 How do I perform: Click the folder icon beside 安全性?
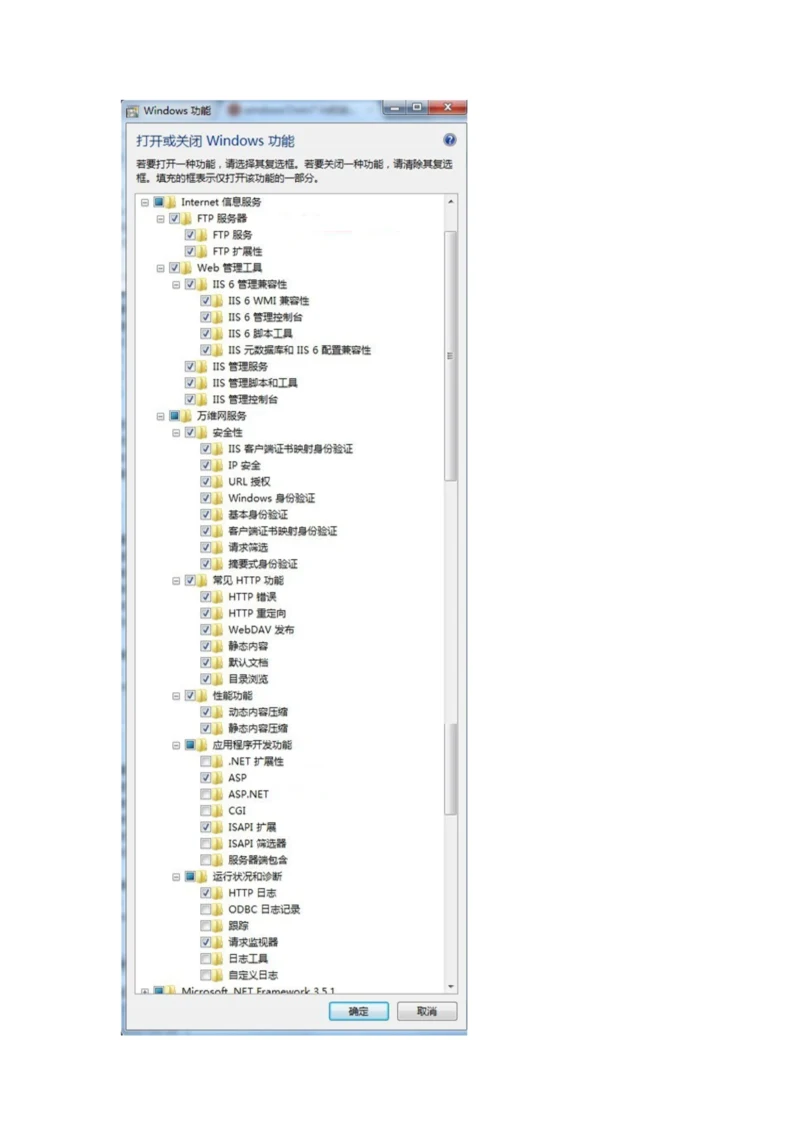[x=203, y=432]
